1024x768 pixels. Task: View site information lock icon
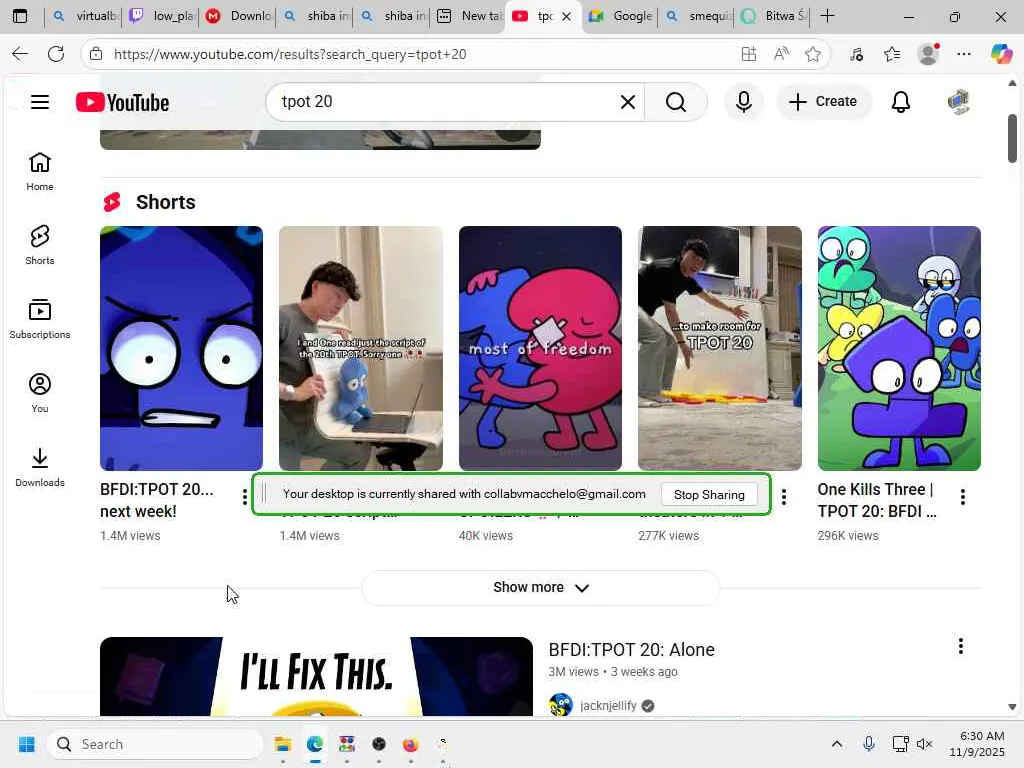pyautogui.click(x=96, y=54)
